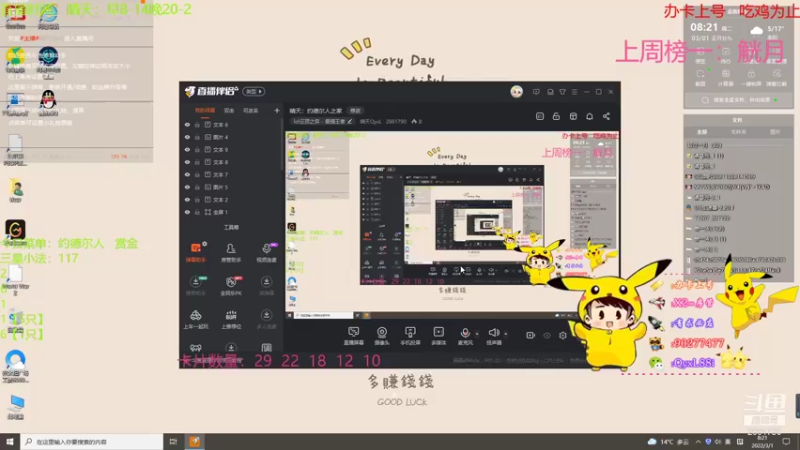Image resolution: width=800 pixels, height=450 pixels.
Task: Select the 文本 9 layer row
Action: 231,149
